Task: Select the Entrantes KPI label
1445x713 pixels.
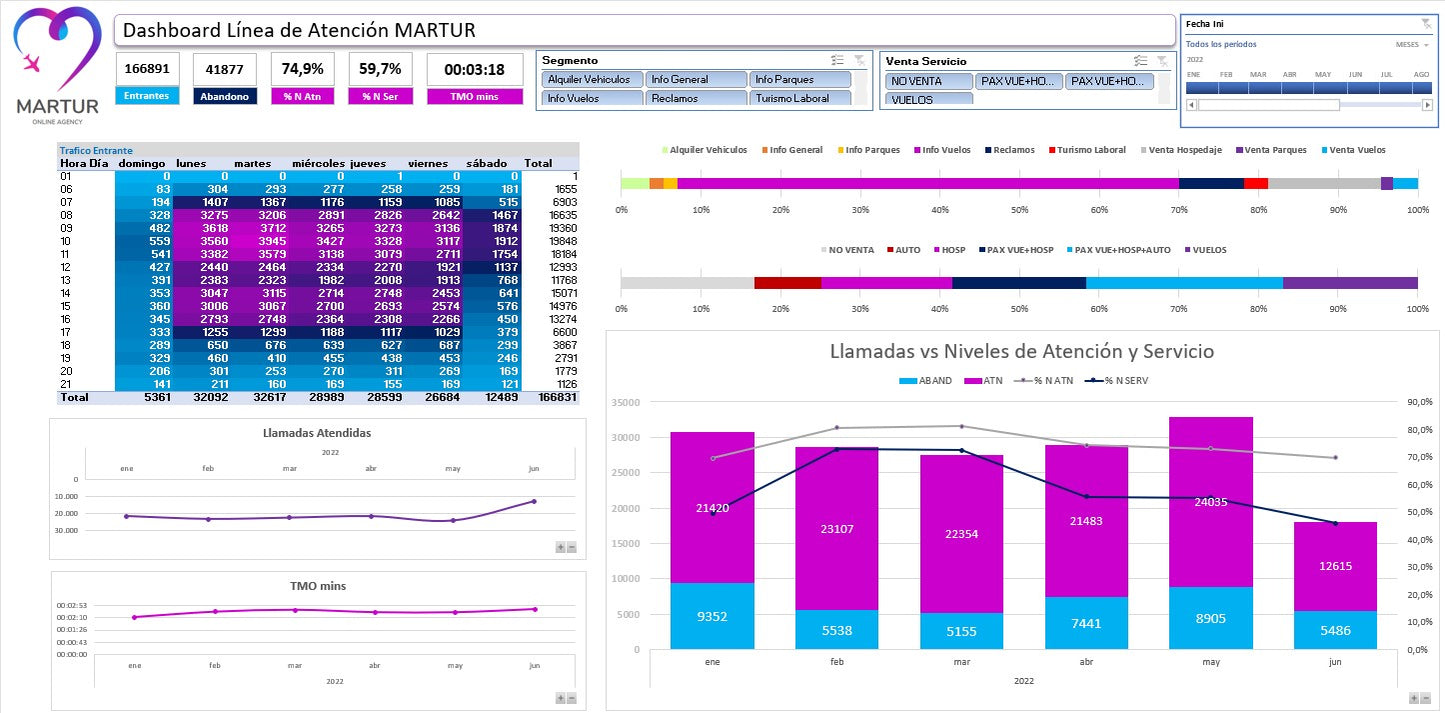Action: [147, 96]
